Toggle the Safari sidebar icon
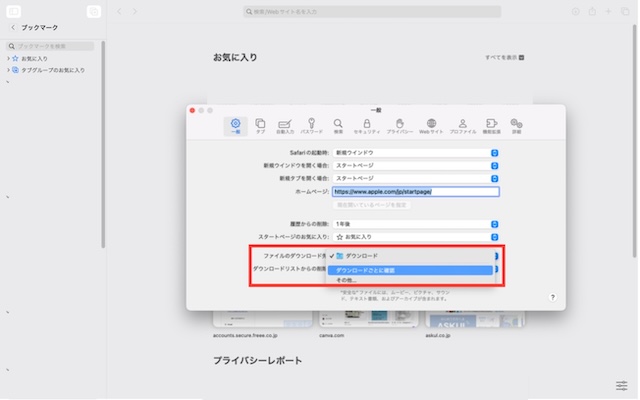Image resolution: width=640 pixels, height=400 pixels. (x=13, y=11)
